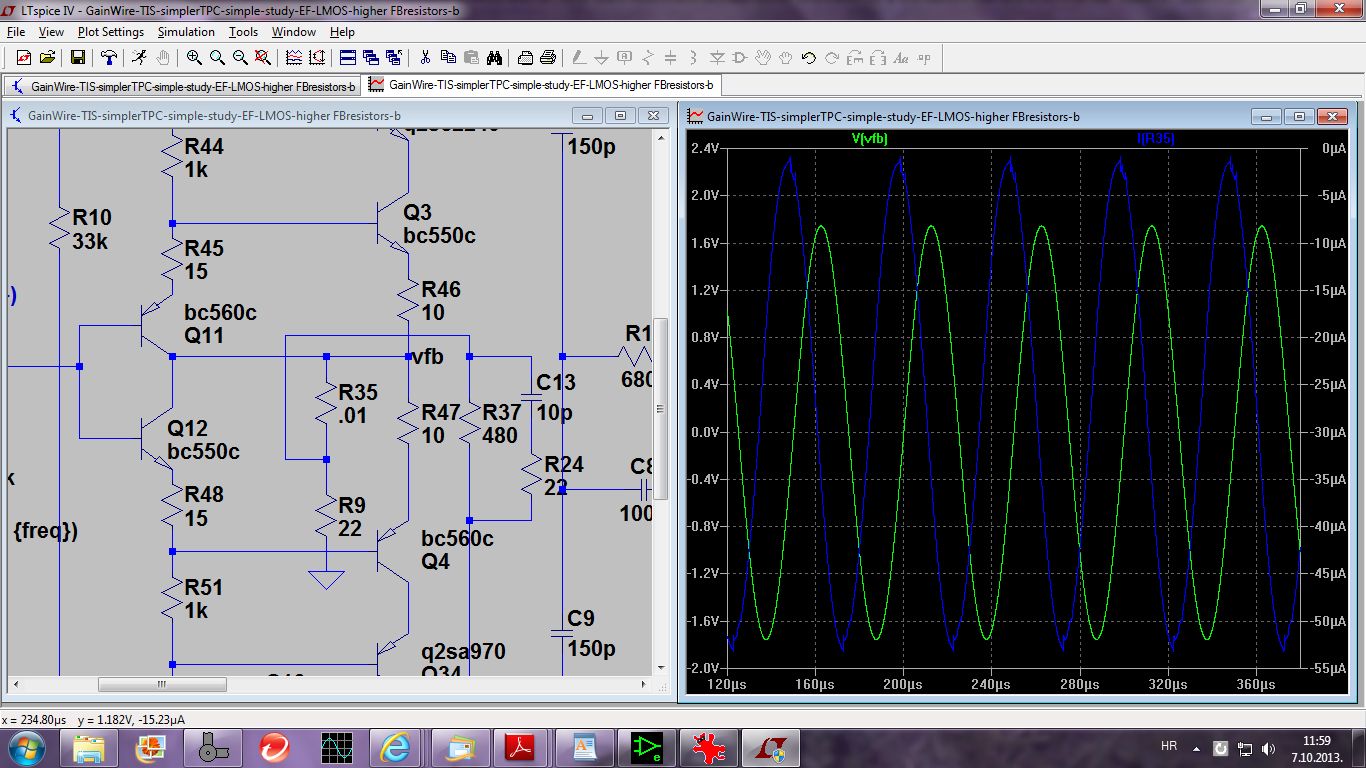The width and height of the screenshot is (1366, 768).
Task: Click the vfb net label in schematic
Action: pos(428,357)
